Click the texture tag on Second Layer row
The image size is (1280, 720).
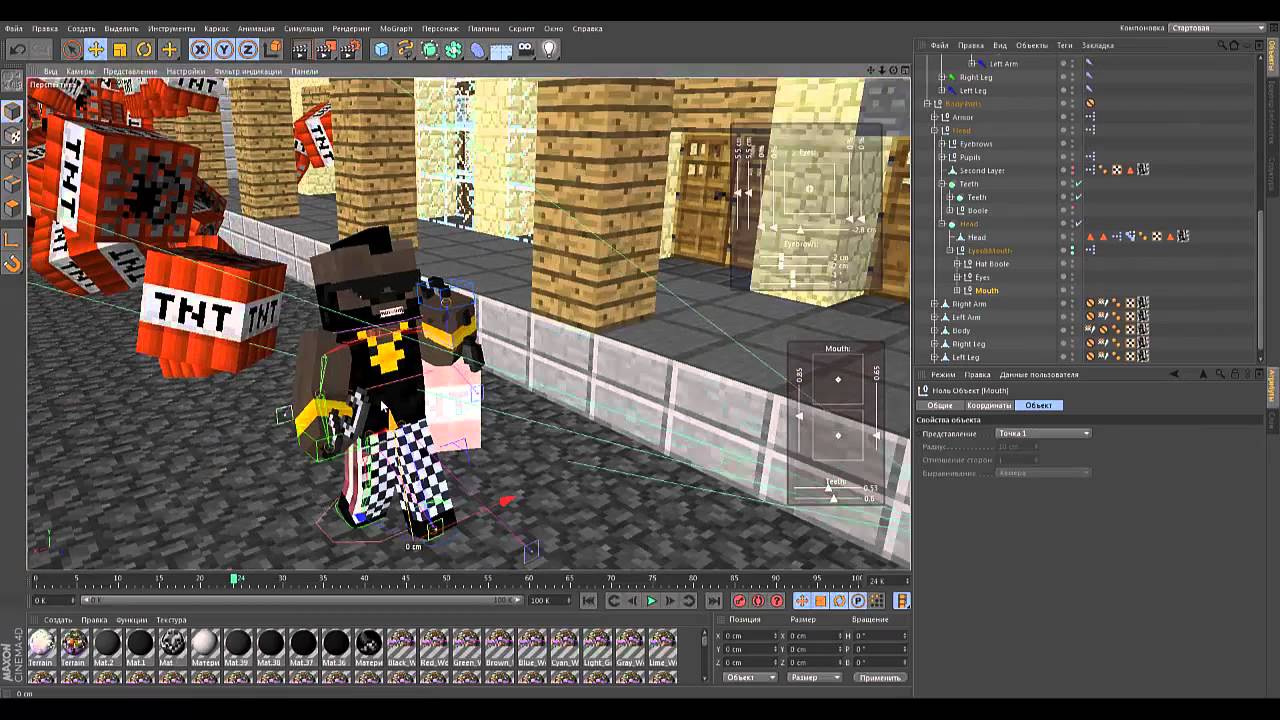point(1143,170)
